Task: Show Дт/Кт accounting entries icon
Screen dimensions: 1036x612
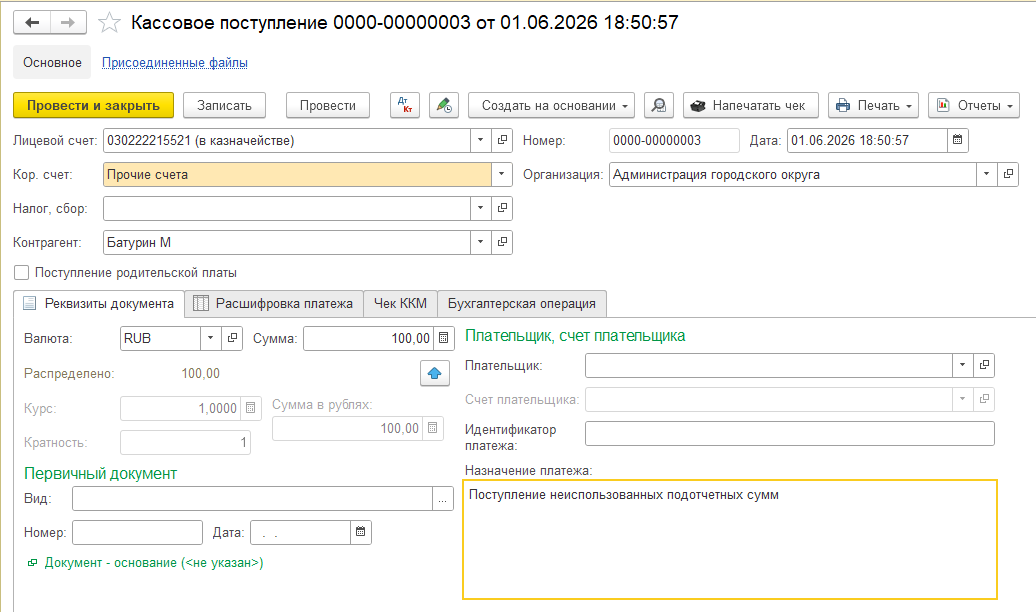Action: click(405, 106)
